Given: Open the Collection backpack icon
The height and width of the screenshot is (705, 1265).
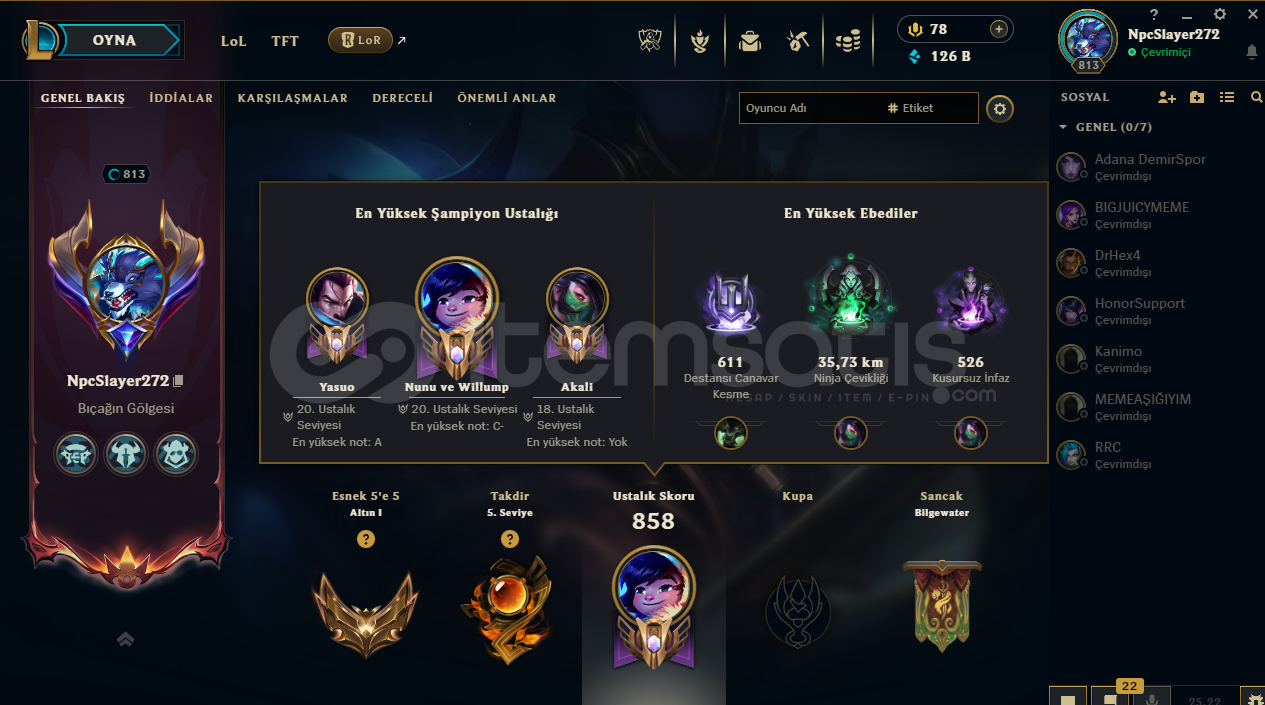Looking at the screenshot, I should (749, 41).
